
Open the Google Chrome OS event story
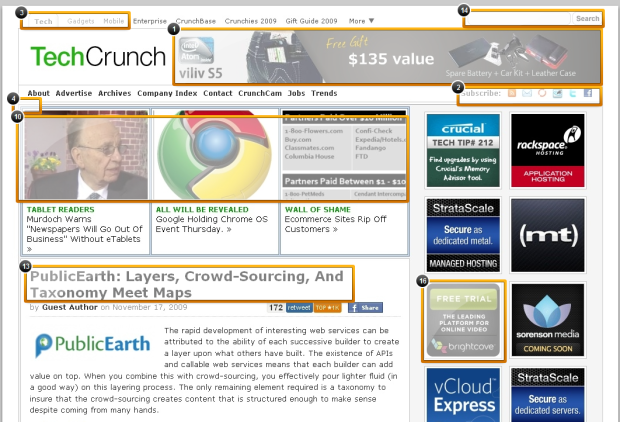pyautogui.click(x=212, y=224)
